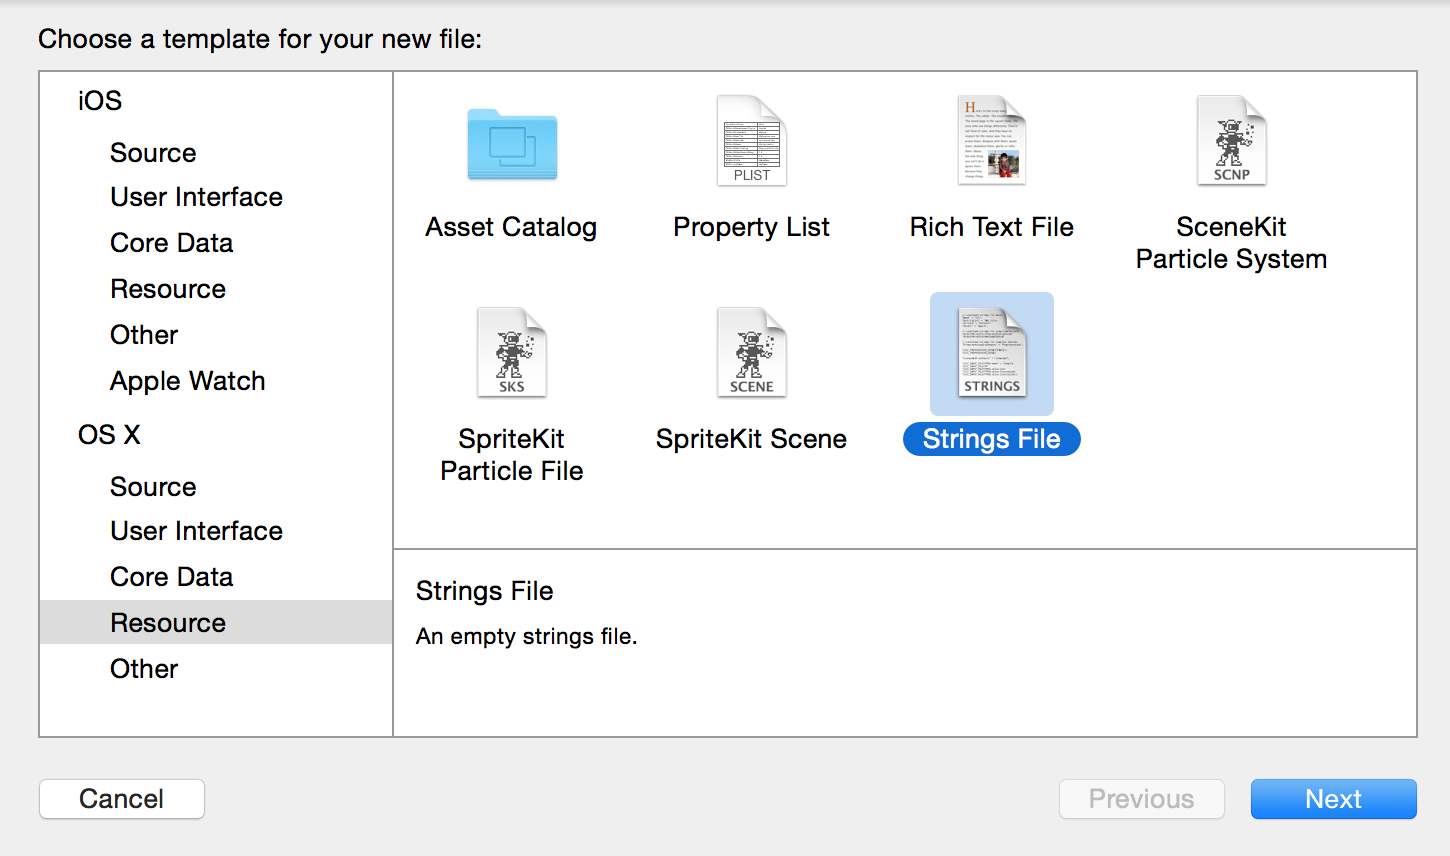This screenshot has height=856, width=1450.
Task: Select the Property List template icon
Action: (x=751, y=140)
